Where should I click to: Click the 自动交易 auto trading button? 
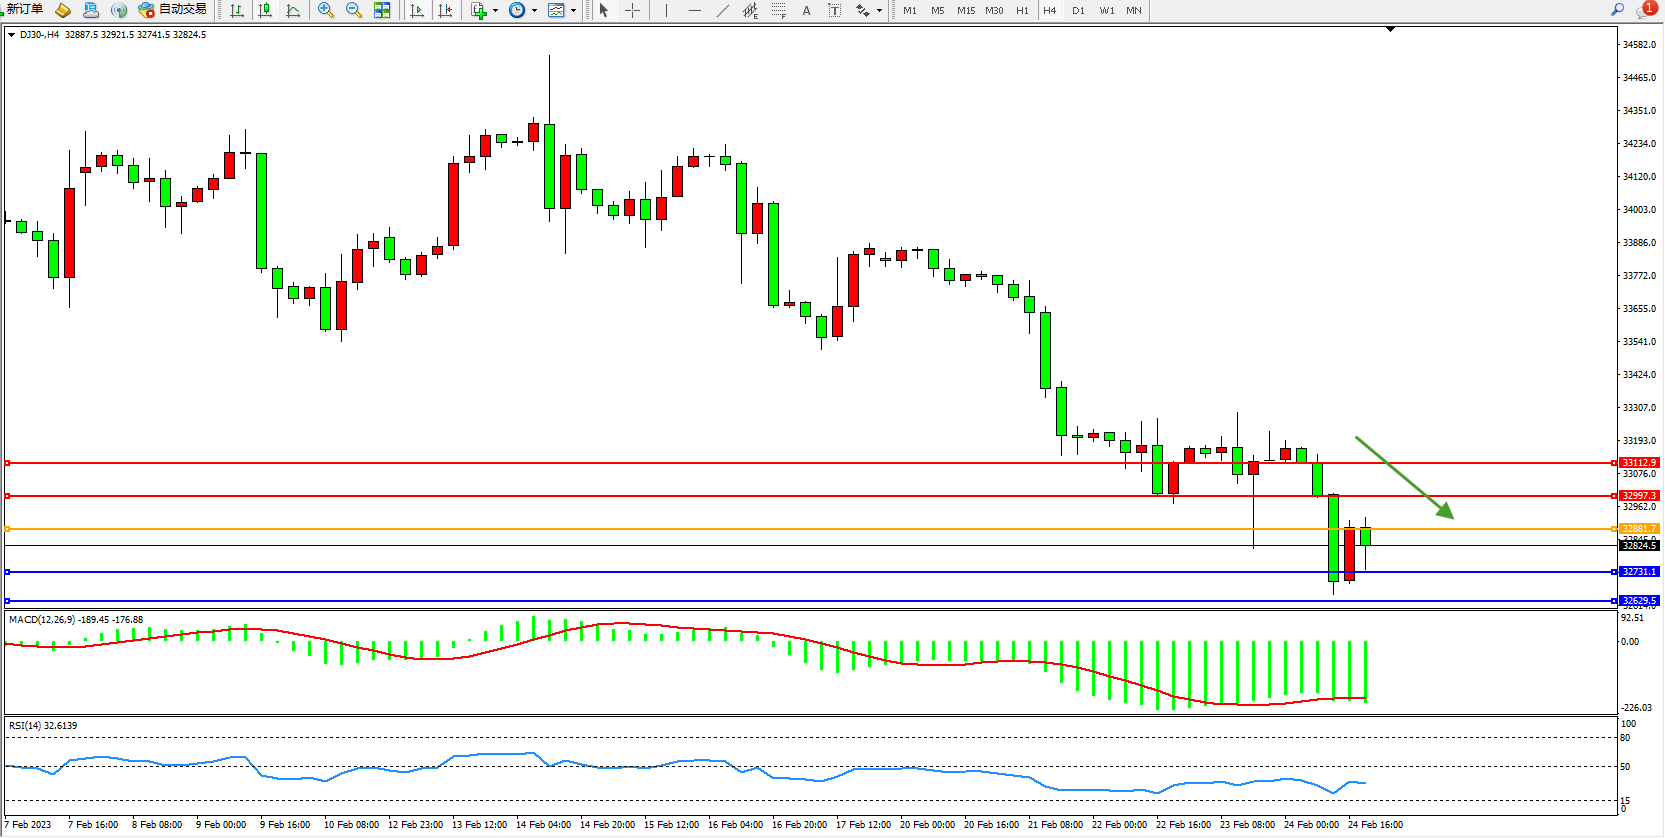click(173, 9)
